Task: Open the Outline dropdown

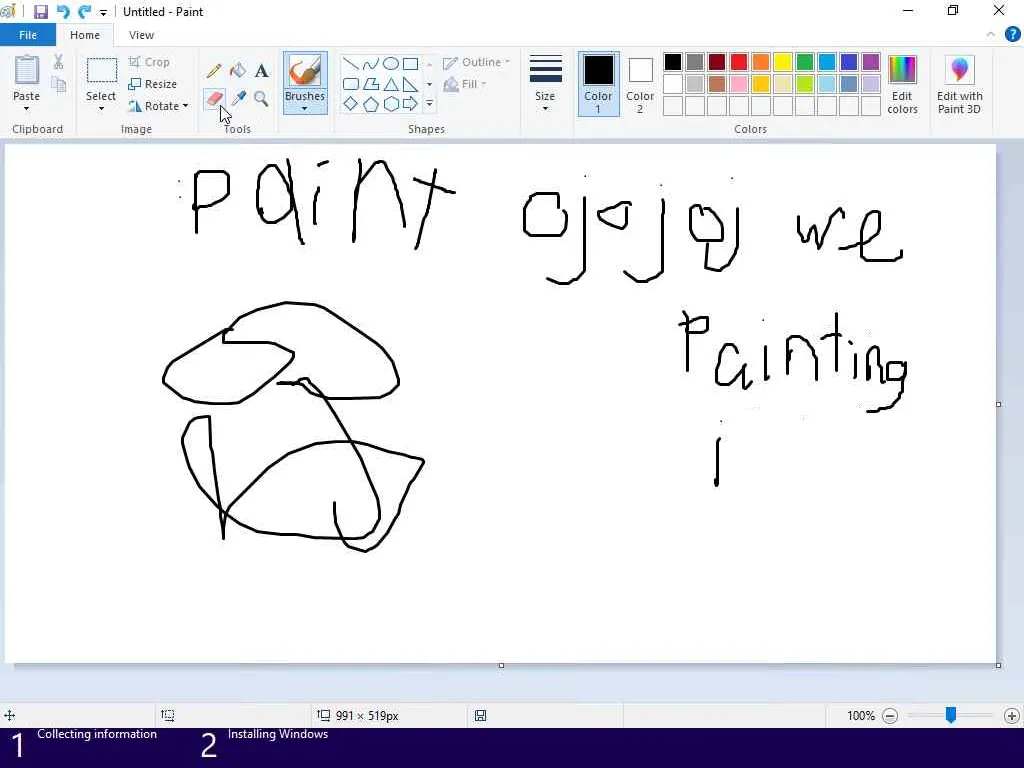Action: point(477,62)
